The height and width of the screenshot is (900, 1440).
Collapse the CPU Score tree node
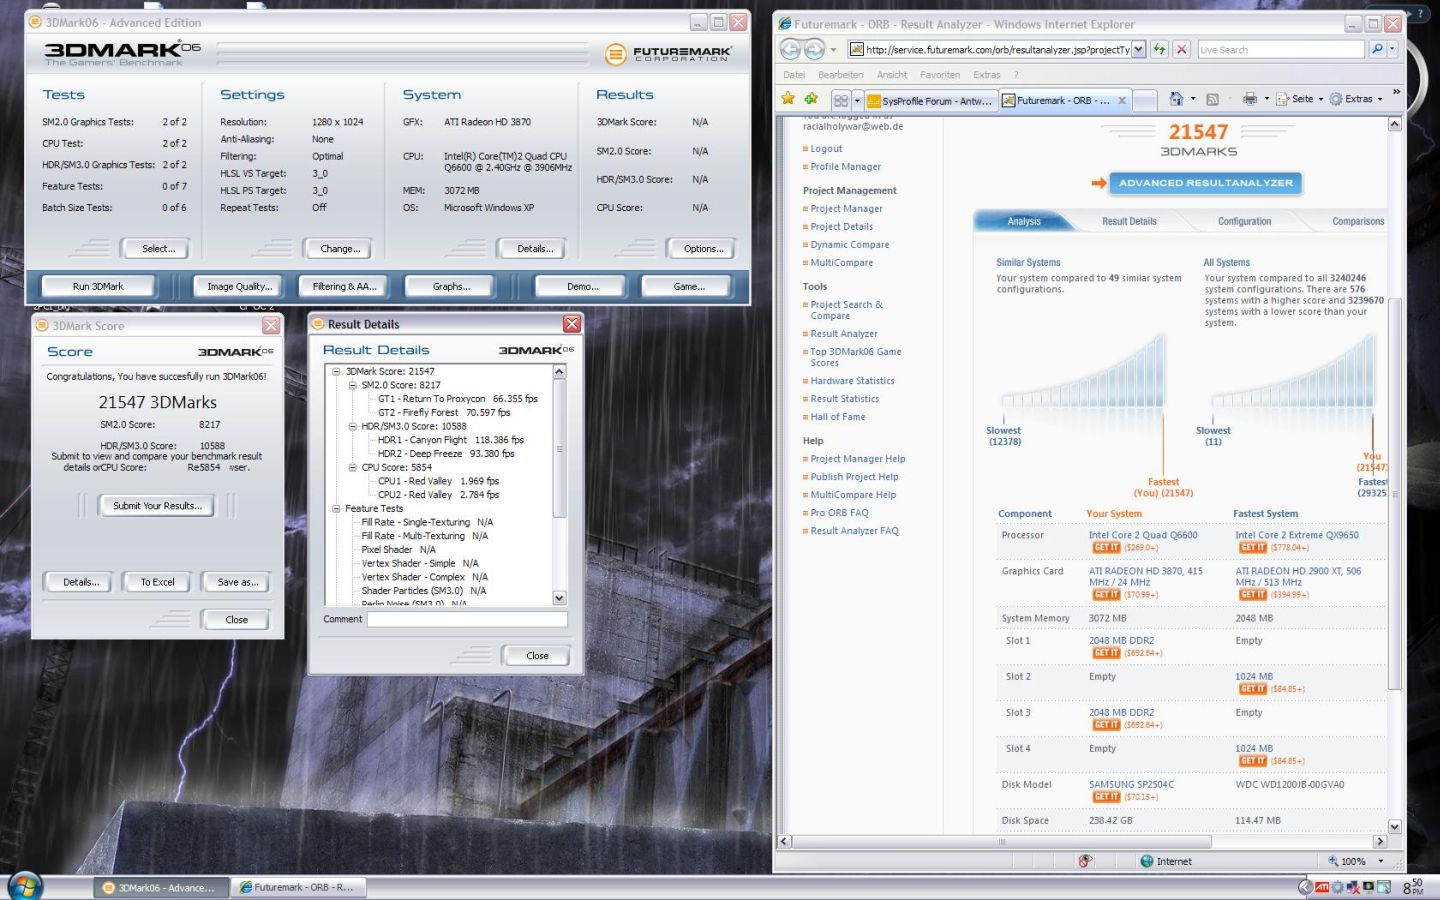[x=352, y=467]
